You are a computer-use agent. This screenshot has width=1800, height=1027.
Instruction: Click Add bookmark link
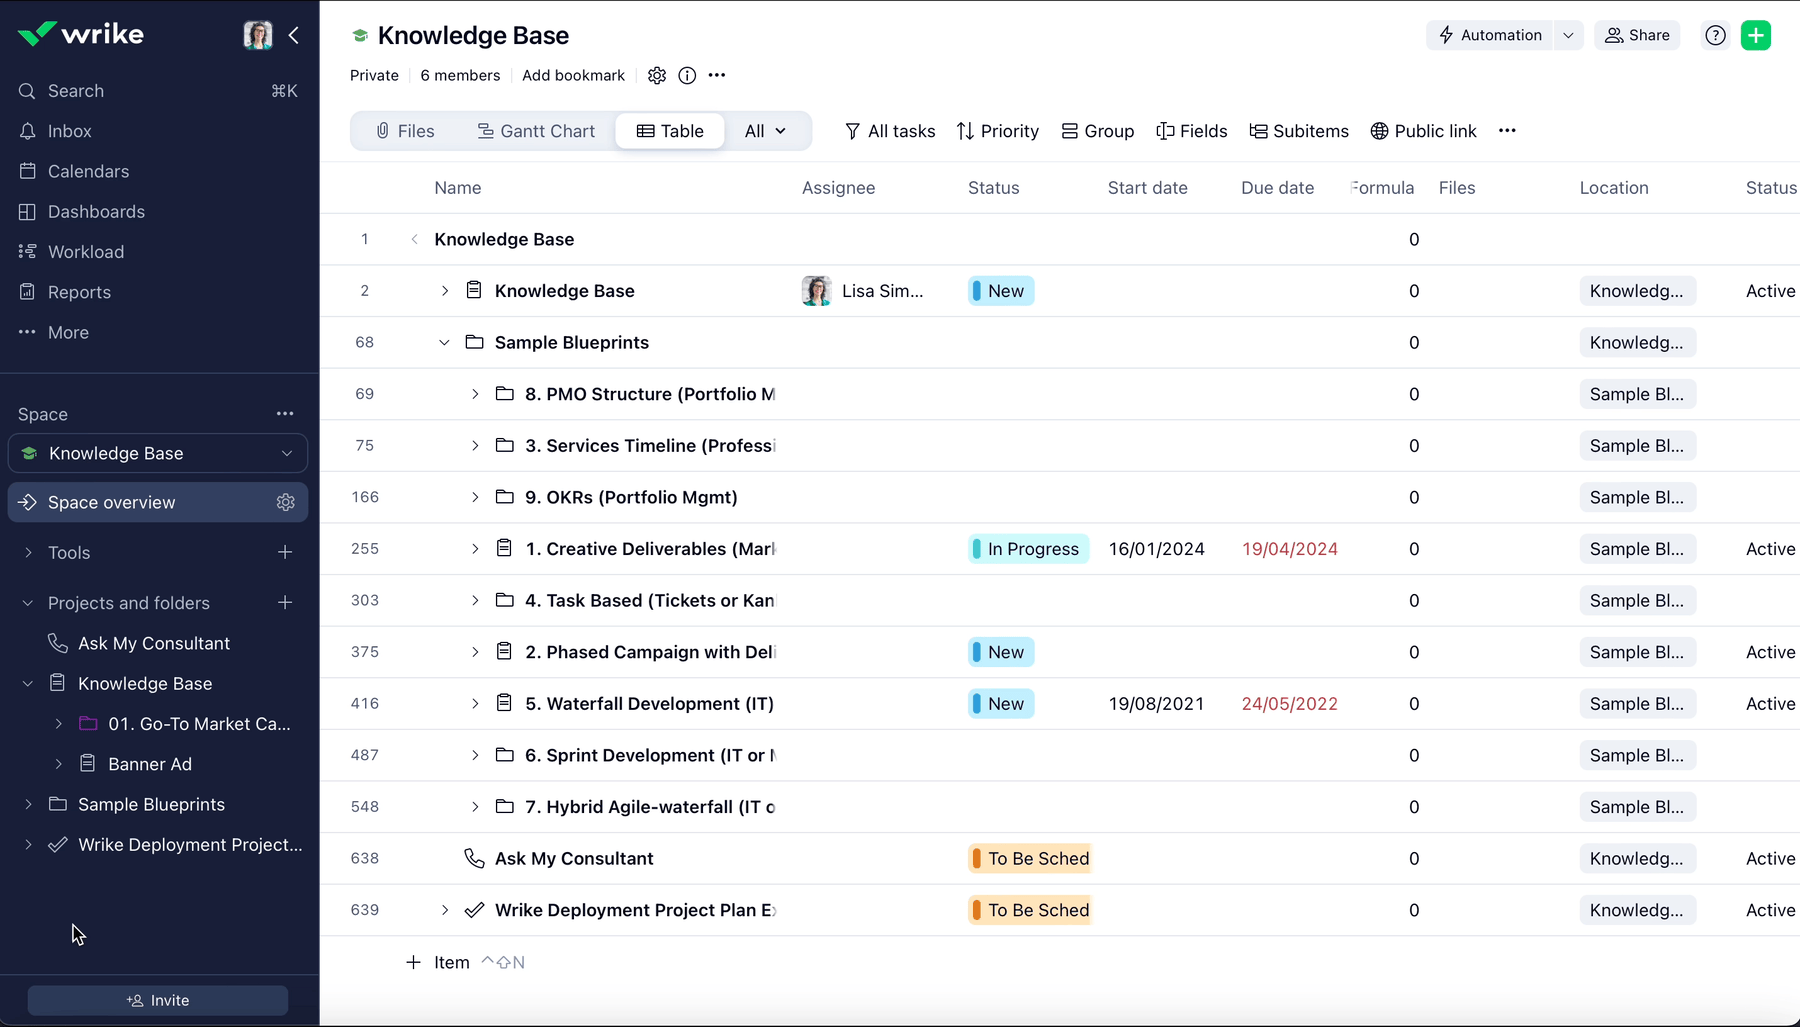(x=573, y=75)
